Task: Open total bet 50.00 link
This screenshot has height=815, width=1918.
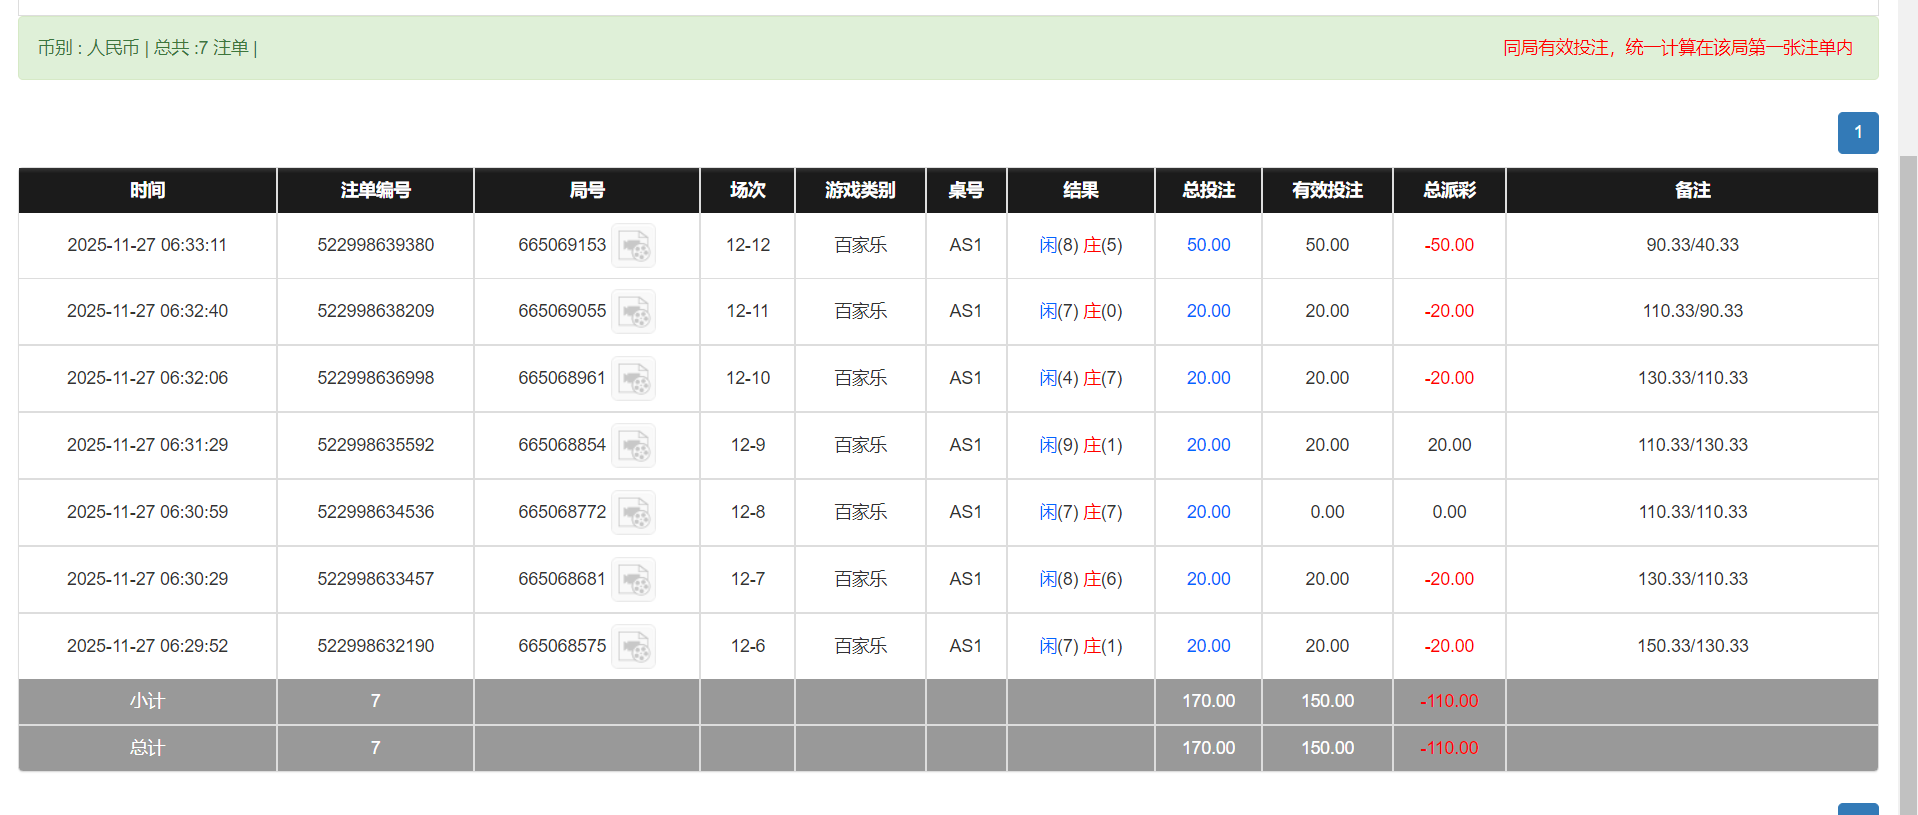Action: point(1208,245)
